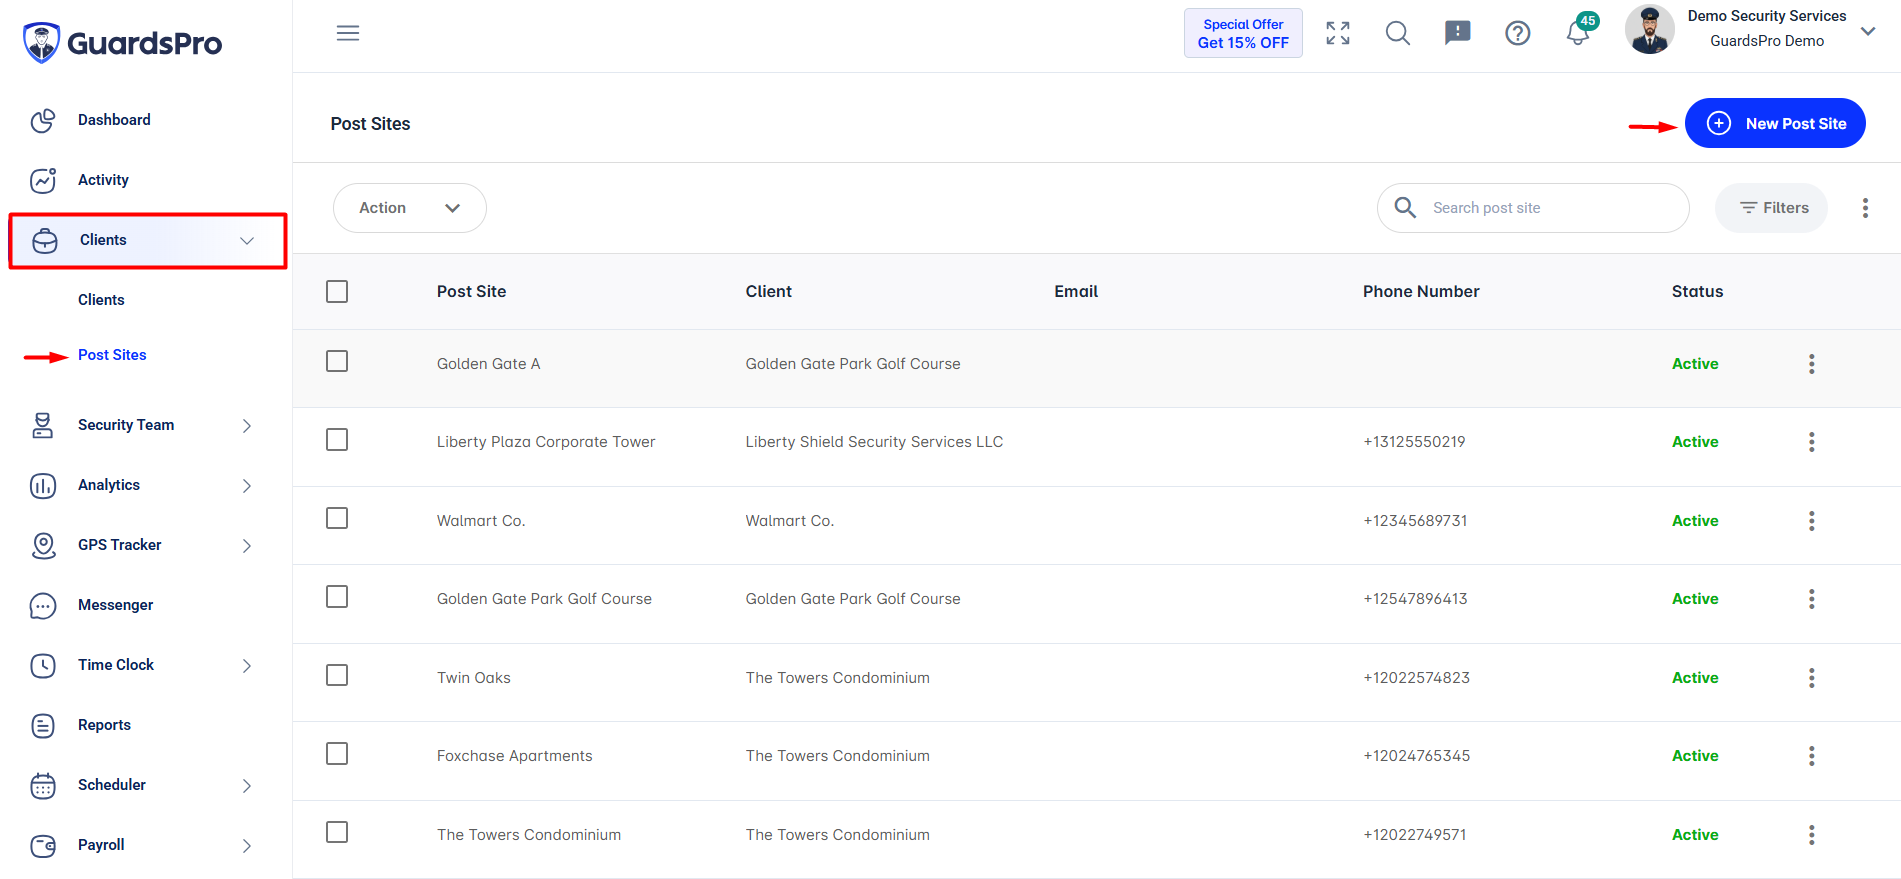Select Post Sites submenu item
The image size is (1901, 879).
[112, 355]
